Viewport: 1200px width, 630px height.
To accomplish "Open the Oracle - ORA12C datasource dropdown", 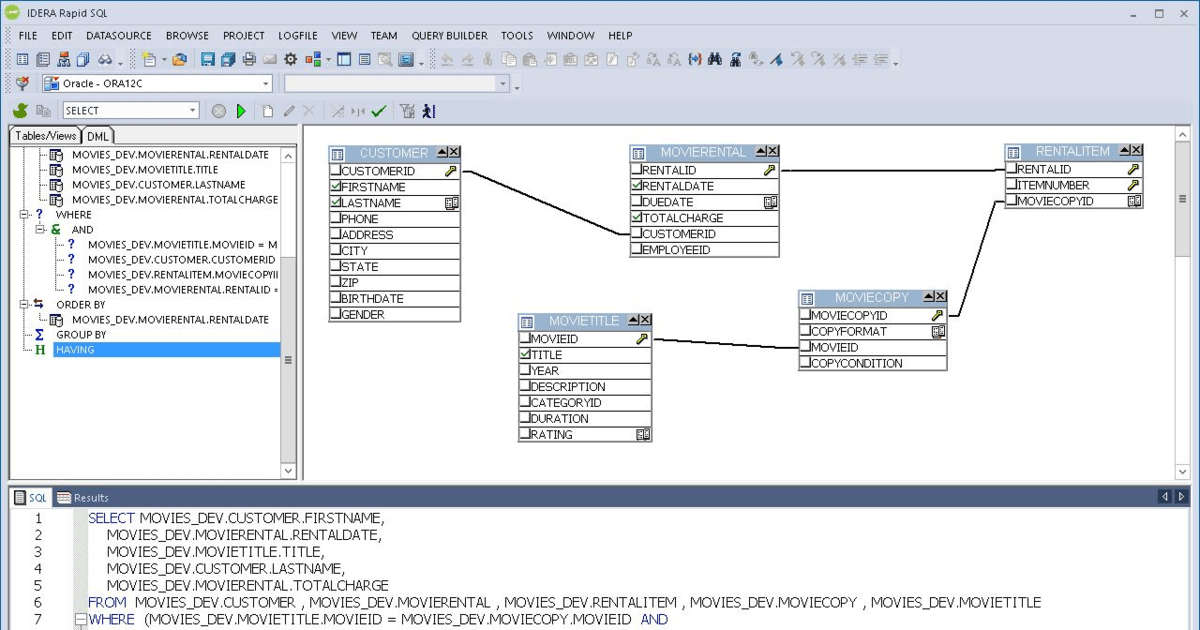I will coord(265,83).
